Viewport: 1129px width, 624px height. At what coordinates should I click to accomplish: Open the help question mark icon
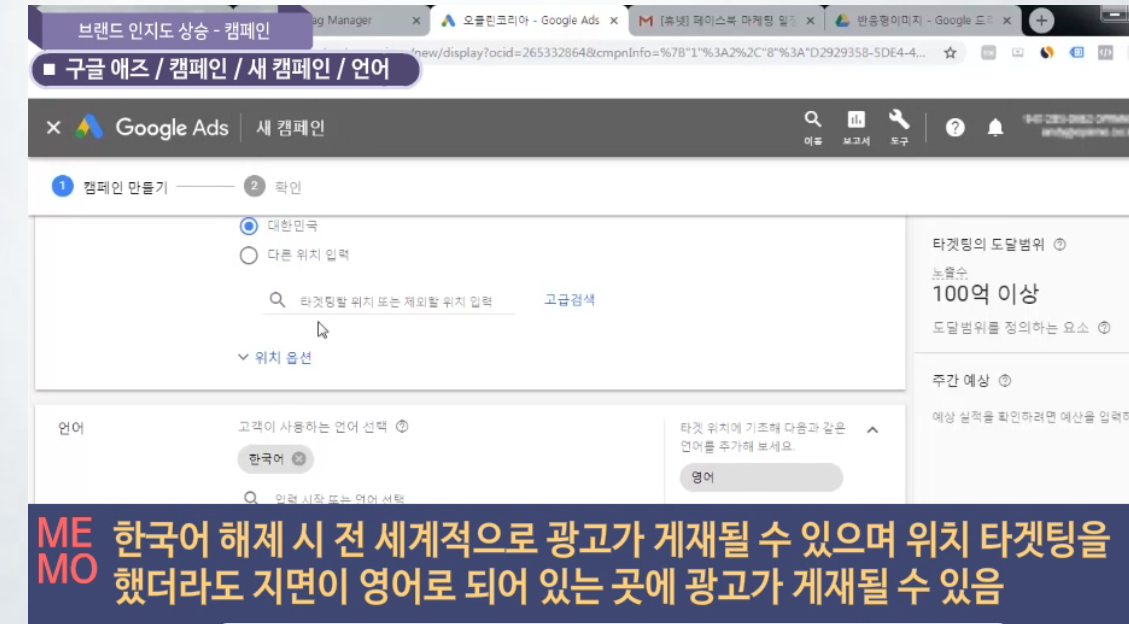[x=955, y=127]
